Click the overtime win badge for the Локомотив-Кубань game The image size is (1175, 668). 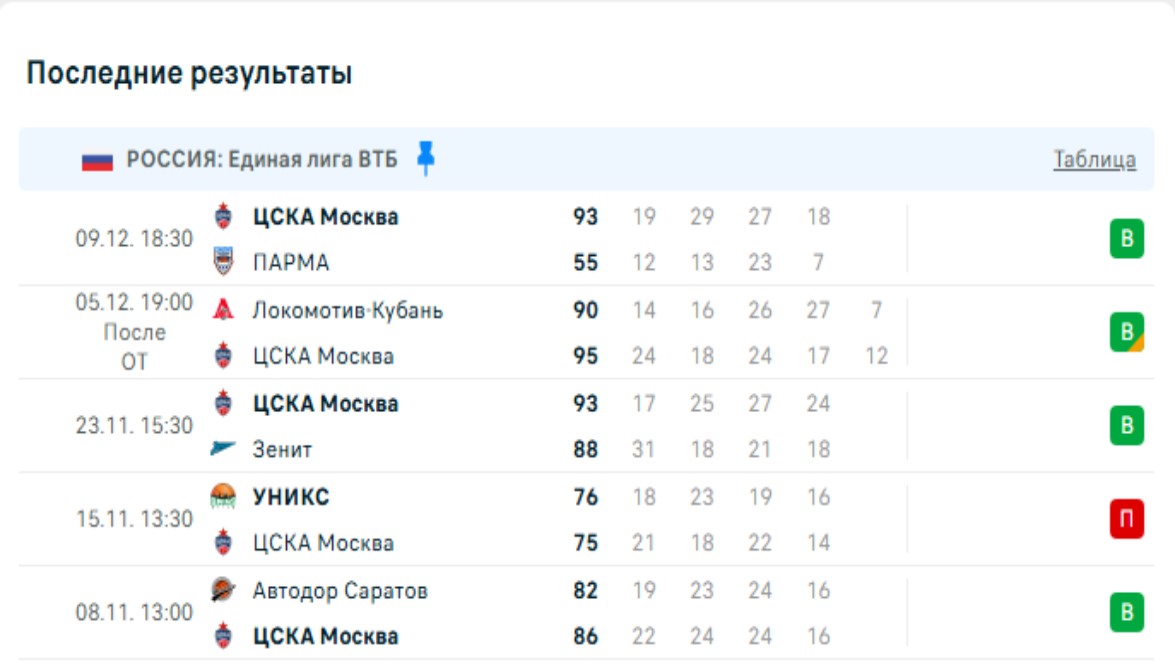(1126, 332)
